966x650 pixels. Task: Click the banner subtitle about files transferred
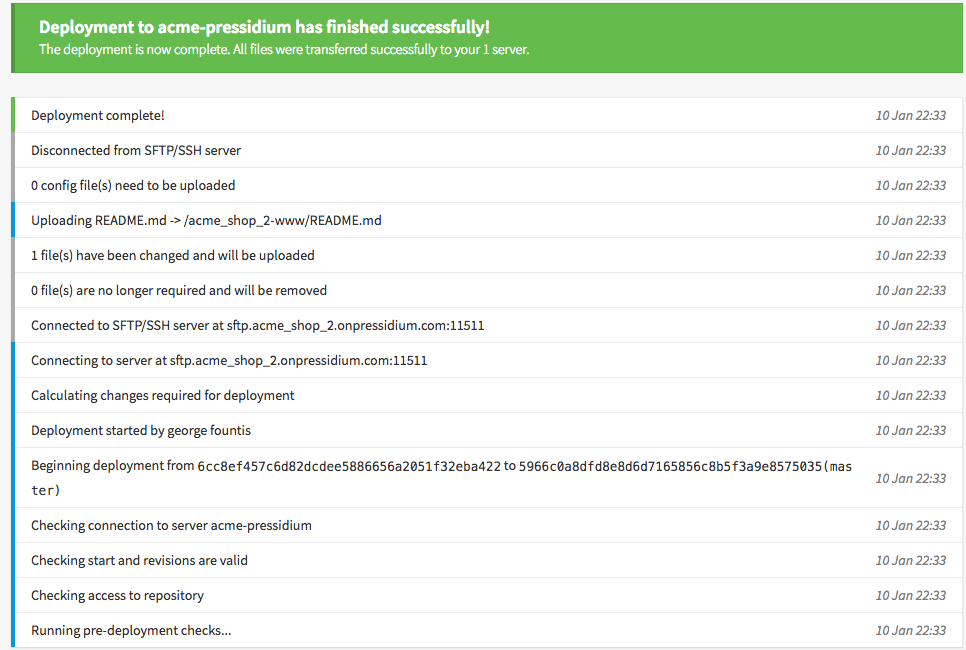point(284,49)
